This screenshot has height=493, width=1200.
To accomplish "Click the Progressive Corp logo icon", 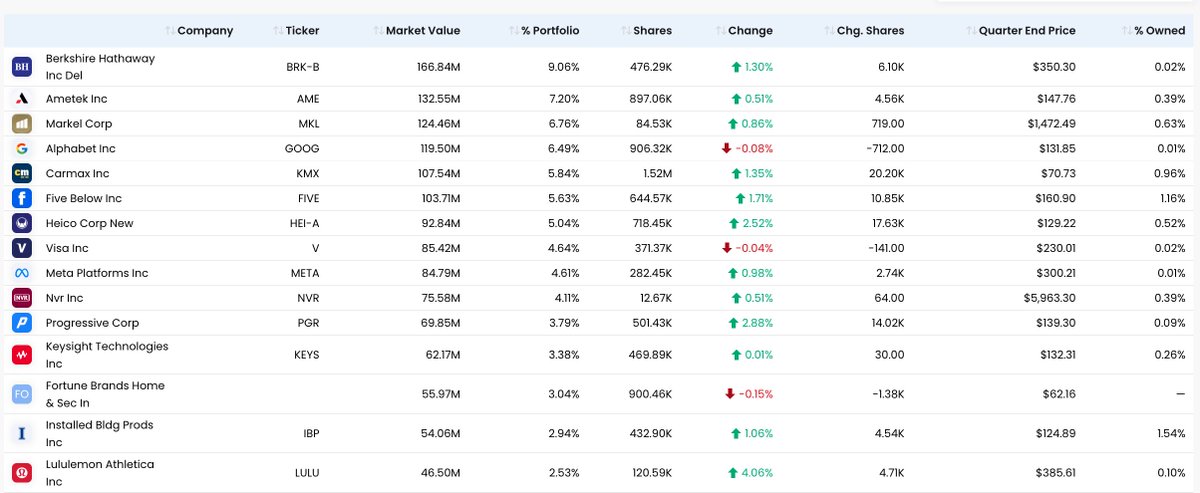I will click(x=22, y=323).
